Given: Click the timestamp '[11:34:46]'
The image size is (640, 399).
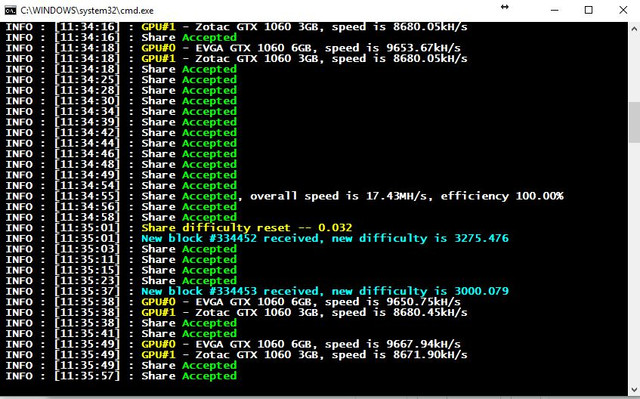Looking at the screenshot, I should 87,154.
